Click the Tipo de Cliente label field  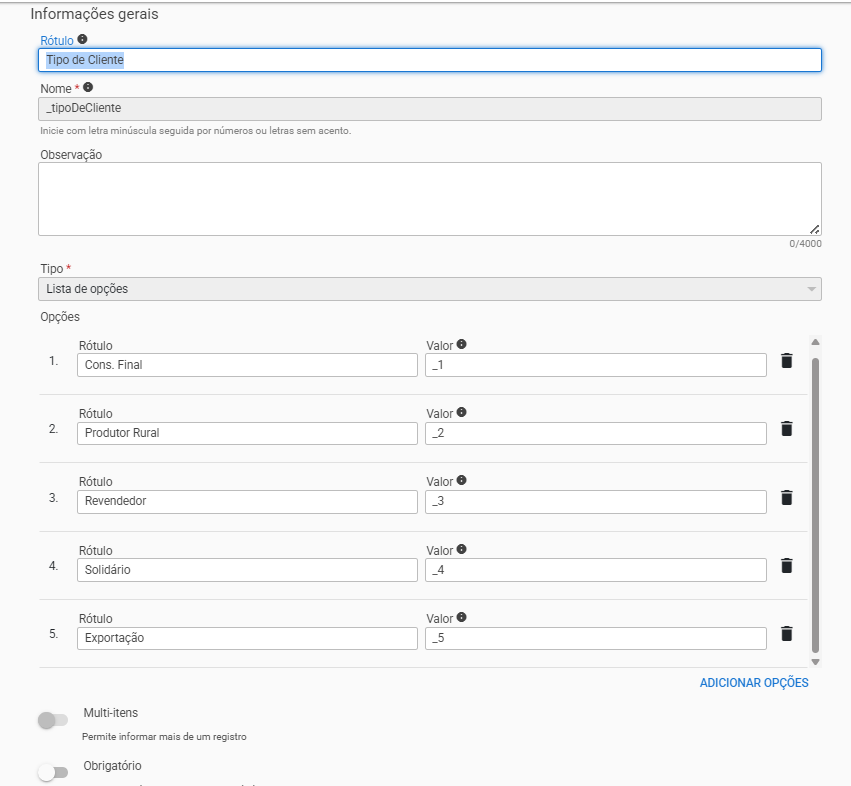[430, 60]
